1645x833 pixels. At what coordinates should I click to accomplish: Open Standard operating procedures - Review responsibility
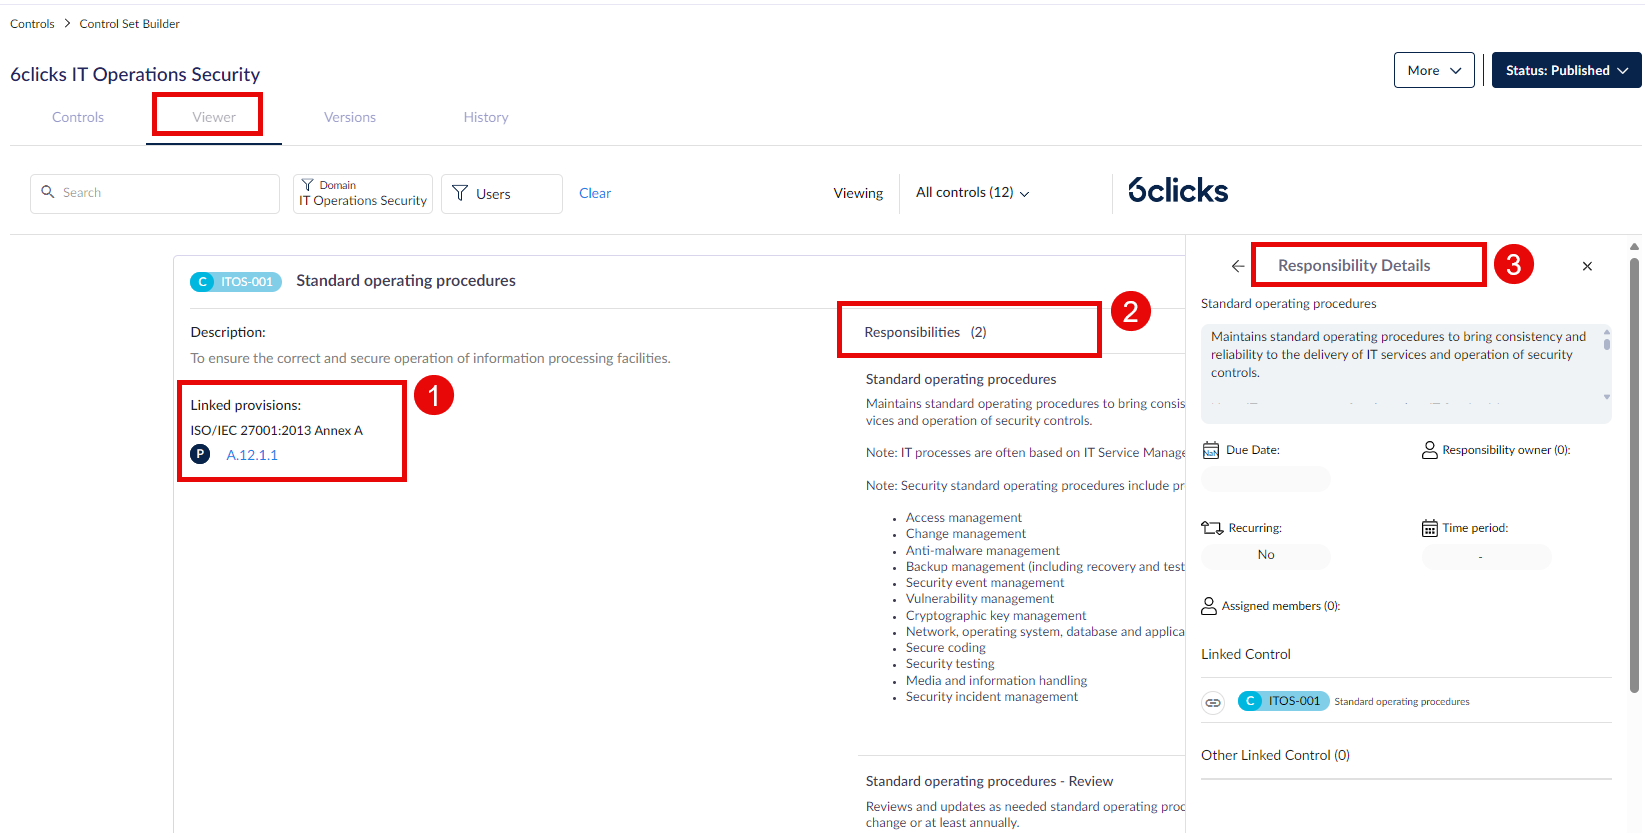pos(989,781)
